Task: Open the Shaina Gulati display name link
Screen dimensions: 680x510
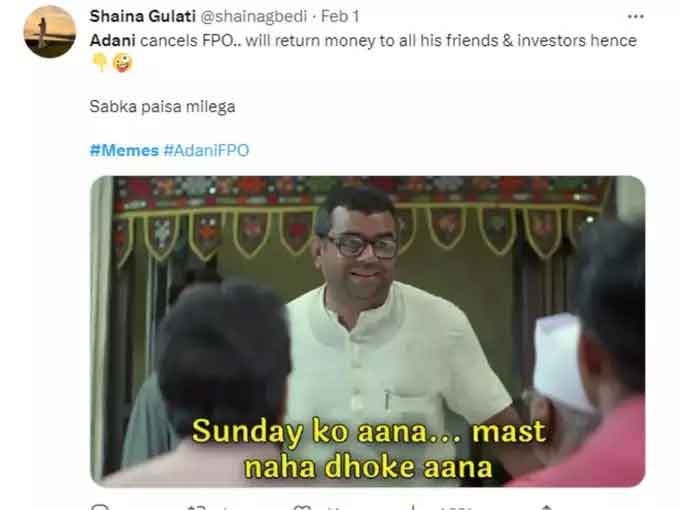Action: click(143, 16)
